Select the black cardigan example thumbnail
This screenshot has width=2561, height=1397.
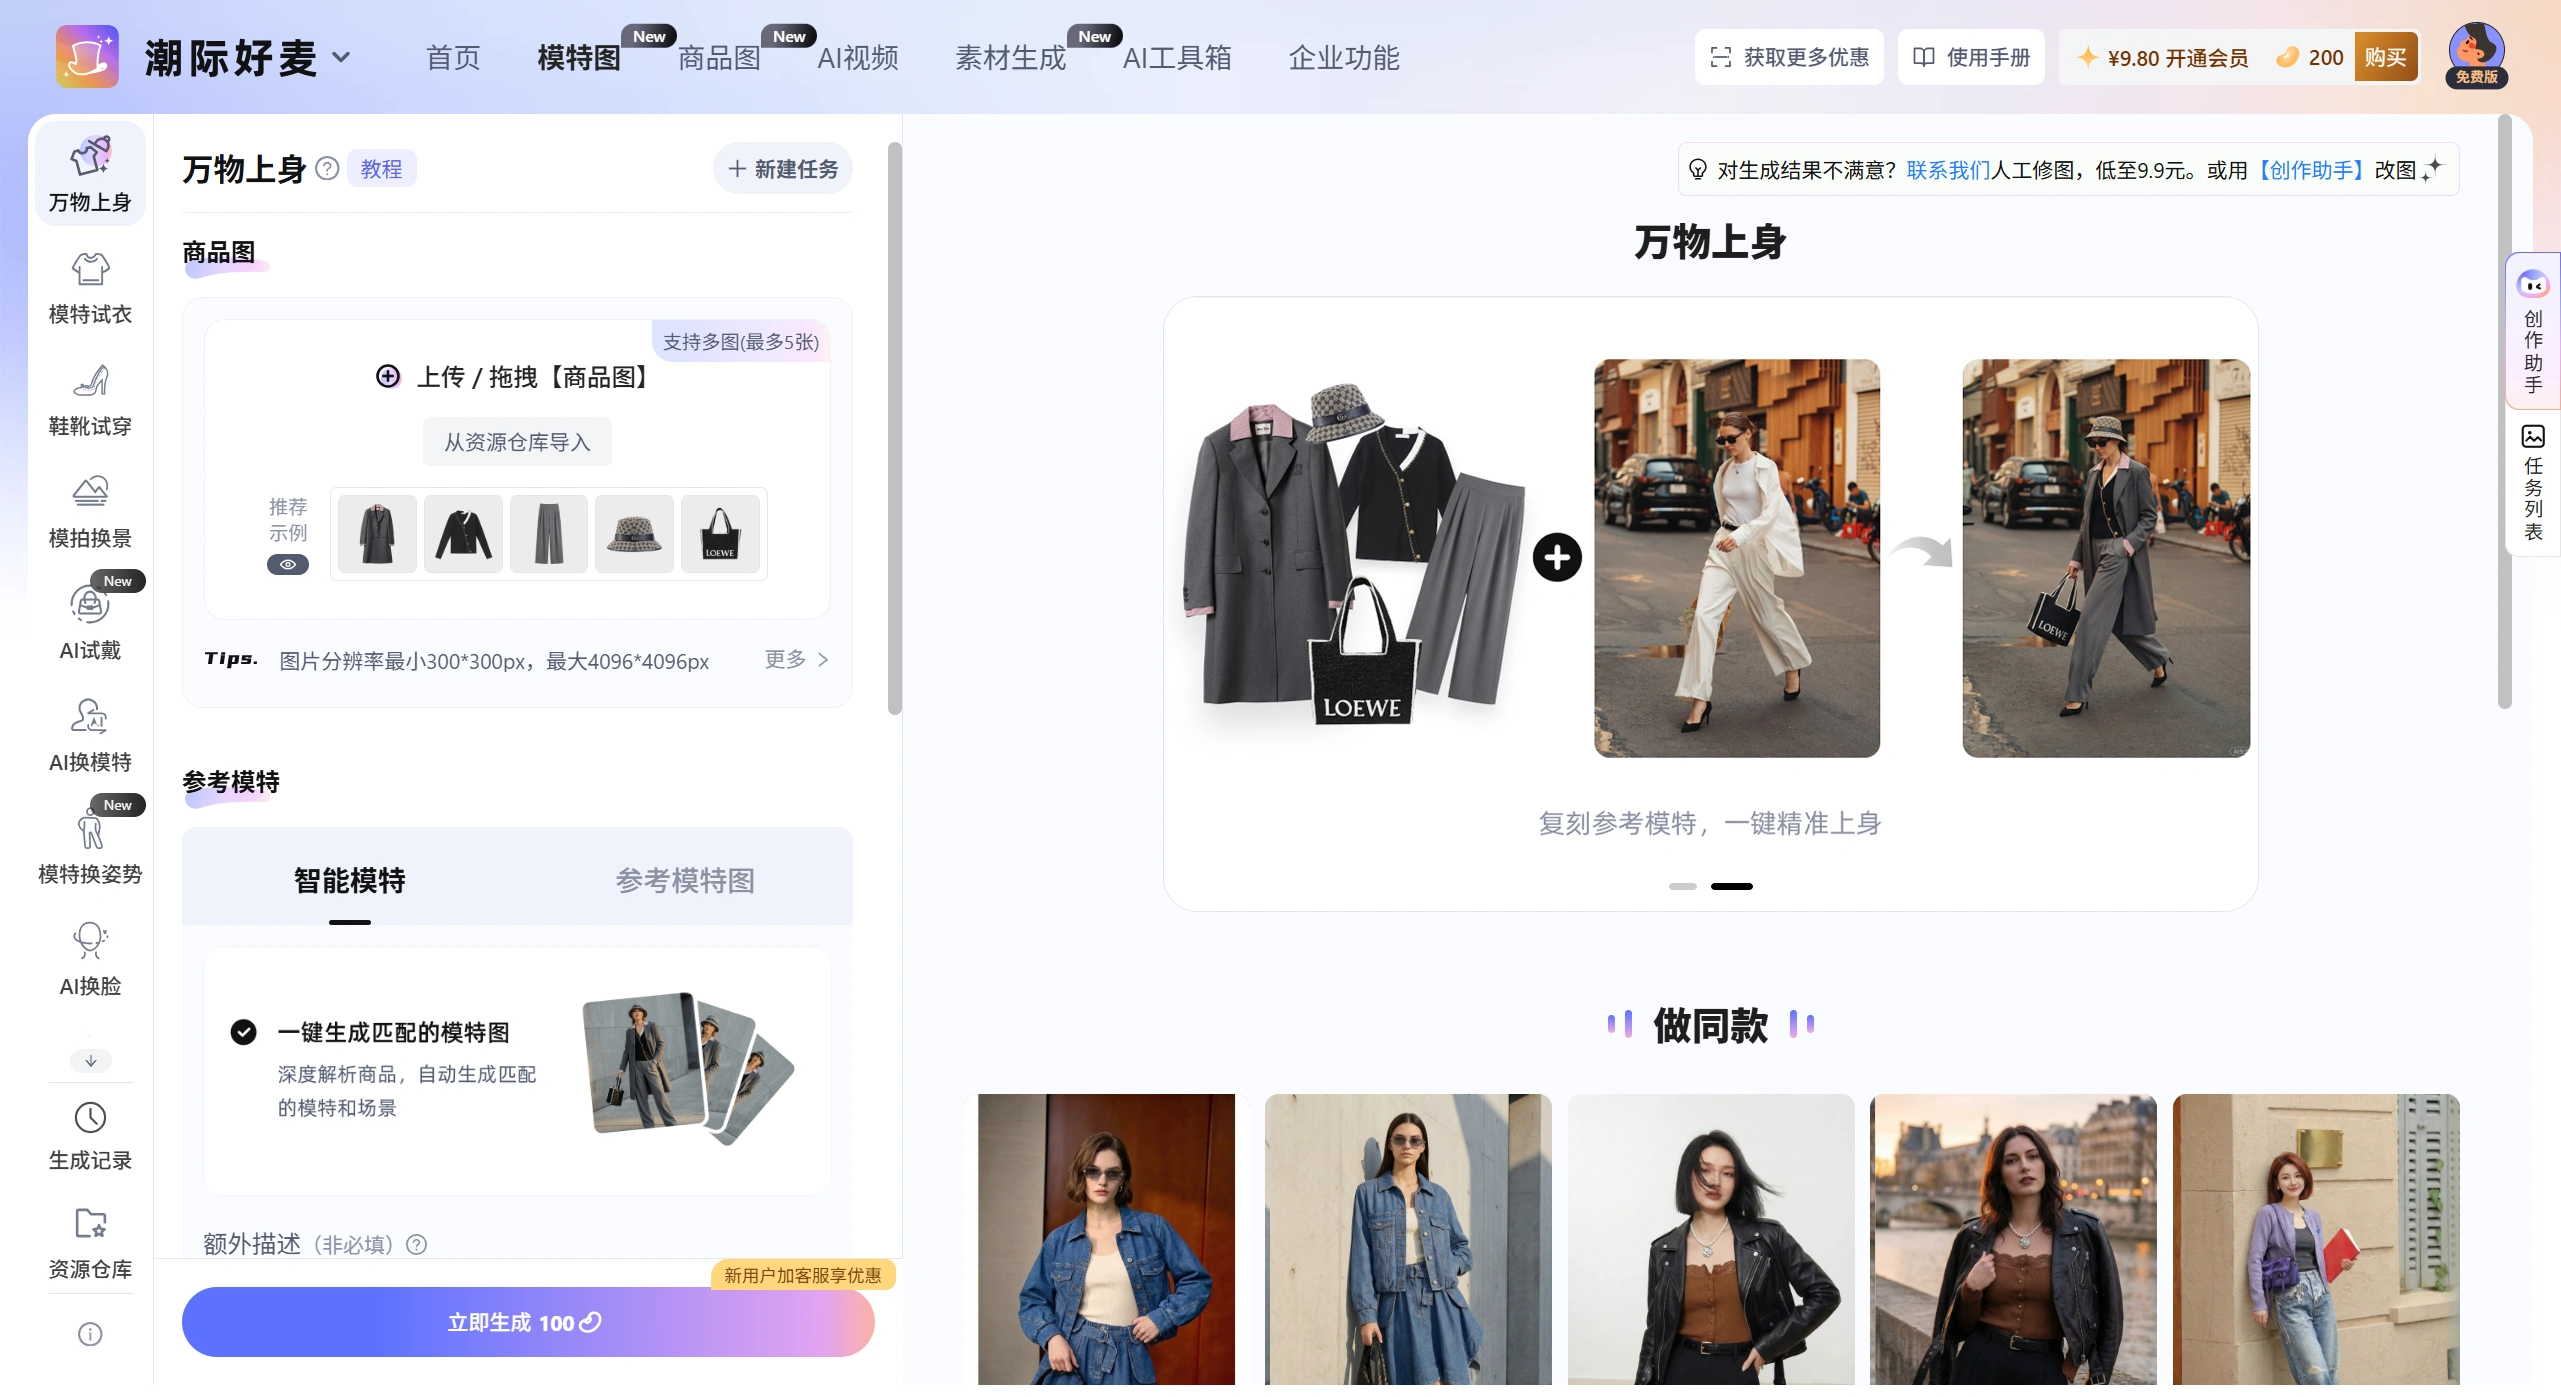[x=463, y=534]
